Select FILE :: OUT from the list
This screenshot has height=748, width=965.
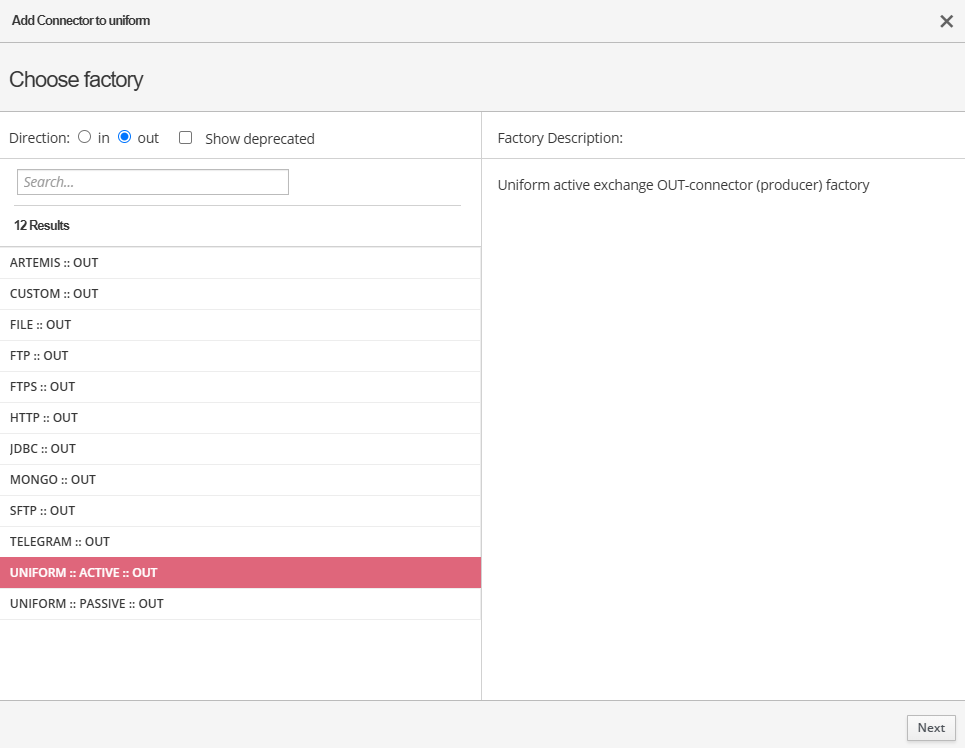40,325
